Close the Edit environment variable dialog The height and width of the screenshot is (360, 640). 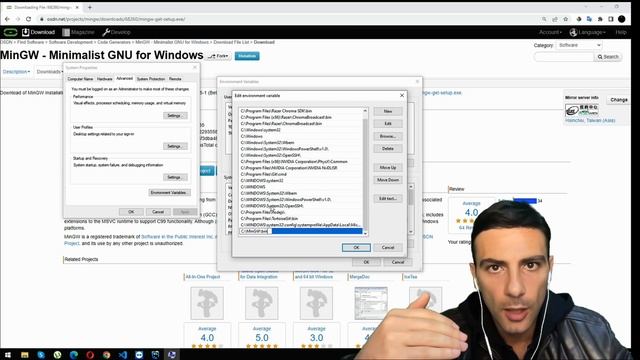(x=402, y=96)
